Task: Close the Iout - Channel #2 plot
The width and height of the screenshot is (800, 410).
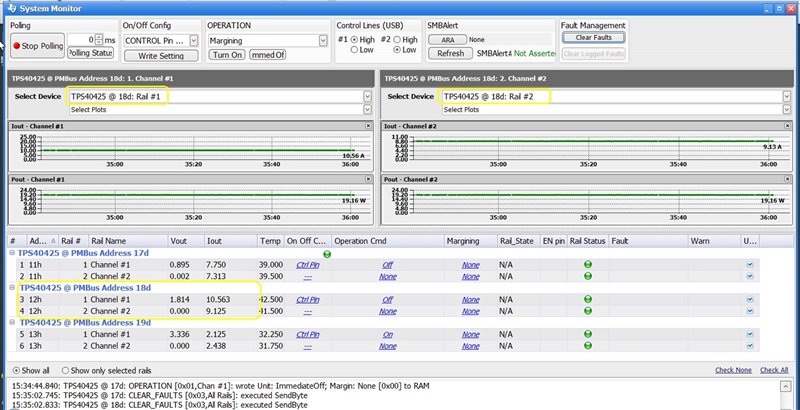Action: (789, 125)
